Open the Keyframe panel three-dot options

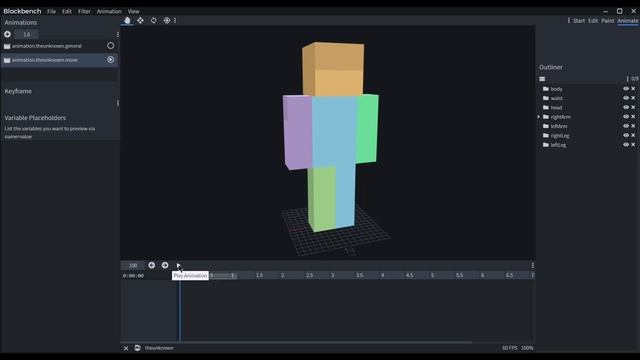(x=118, y=103)
